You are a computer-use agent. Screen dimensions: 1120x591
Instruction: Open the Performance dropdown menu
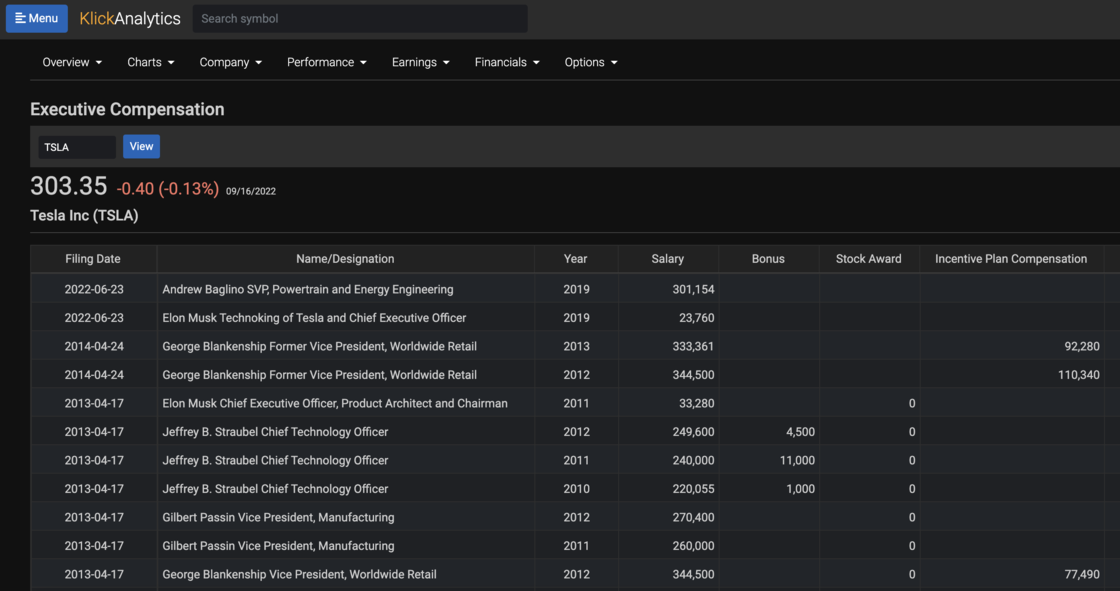[326, 62]
